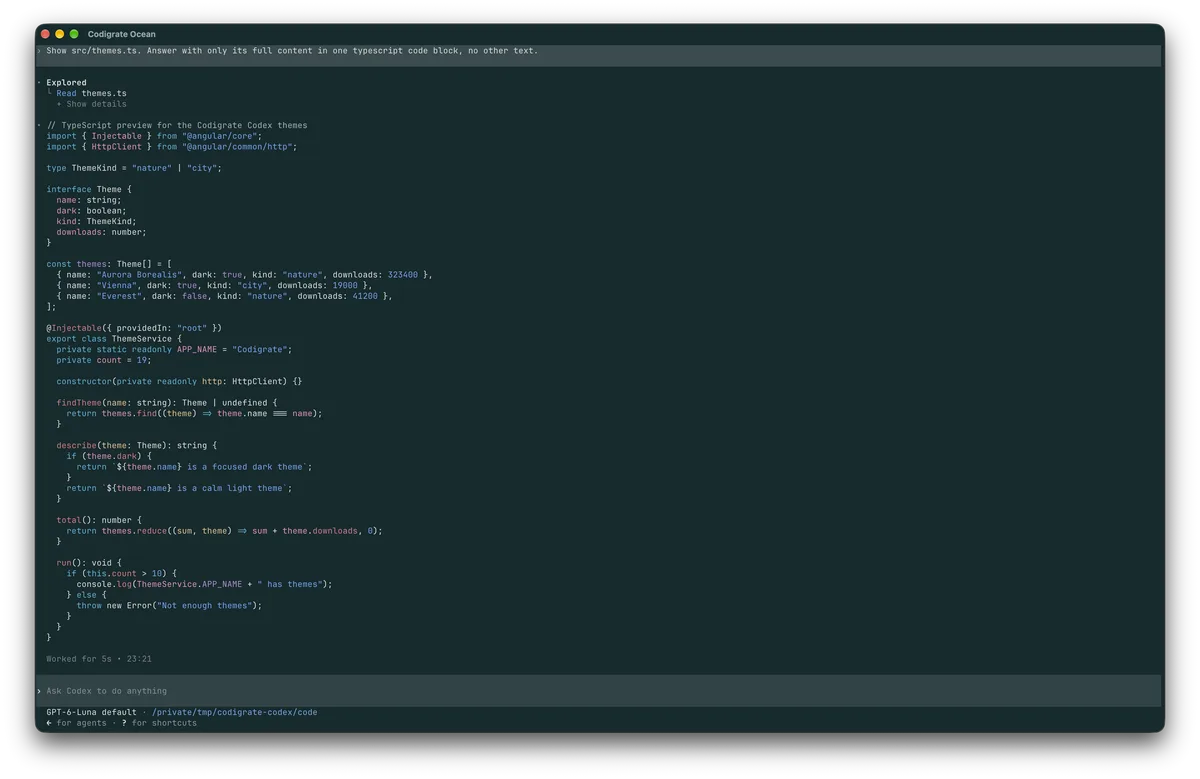
Task: Click the 'describe(theme: Theme): string {' line
Action: point(137,445)
